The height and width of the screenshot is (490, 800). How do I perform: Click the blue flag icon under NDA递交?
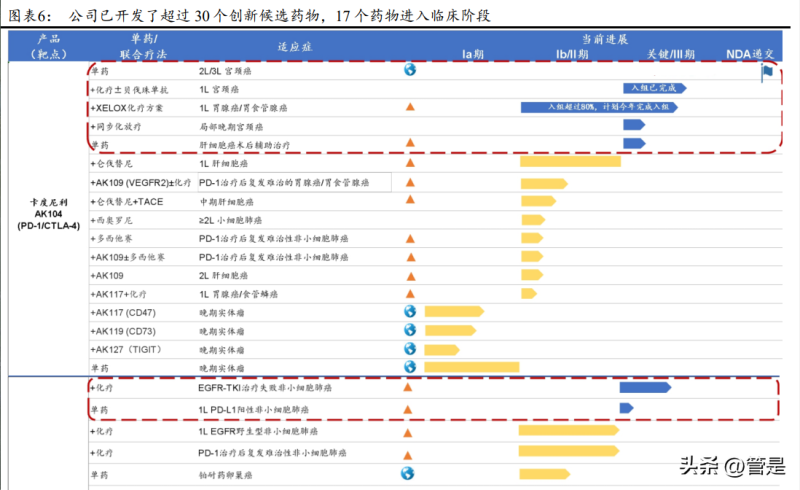pos(767,72)
